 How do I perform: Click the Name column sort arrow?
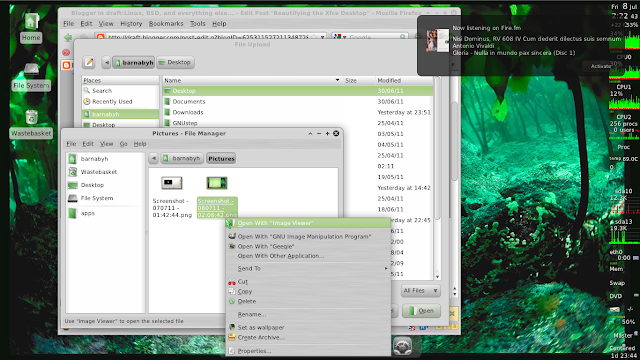pyautogui.click(x=337, y=80)
